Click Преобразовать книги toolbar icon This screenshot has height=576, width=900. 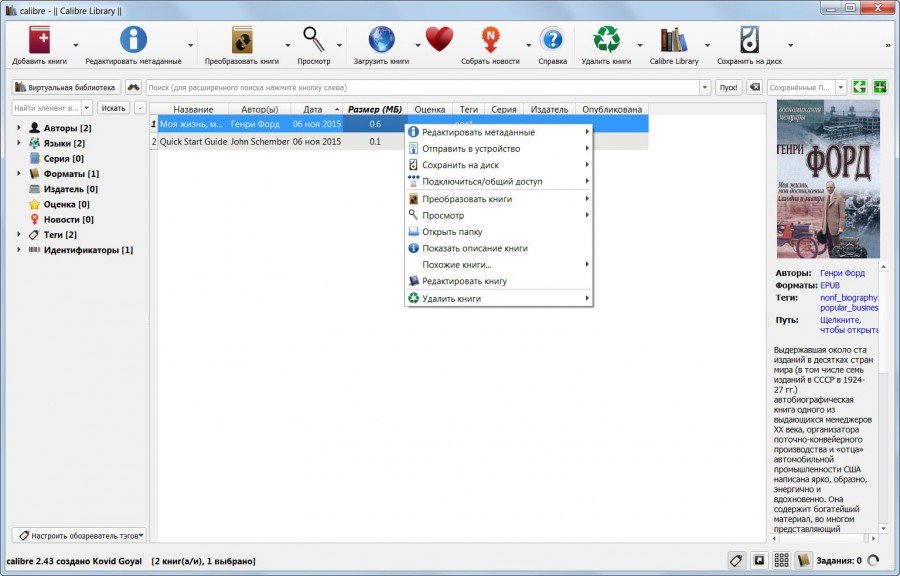(x=242, y=41)
